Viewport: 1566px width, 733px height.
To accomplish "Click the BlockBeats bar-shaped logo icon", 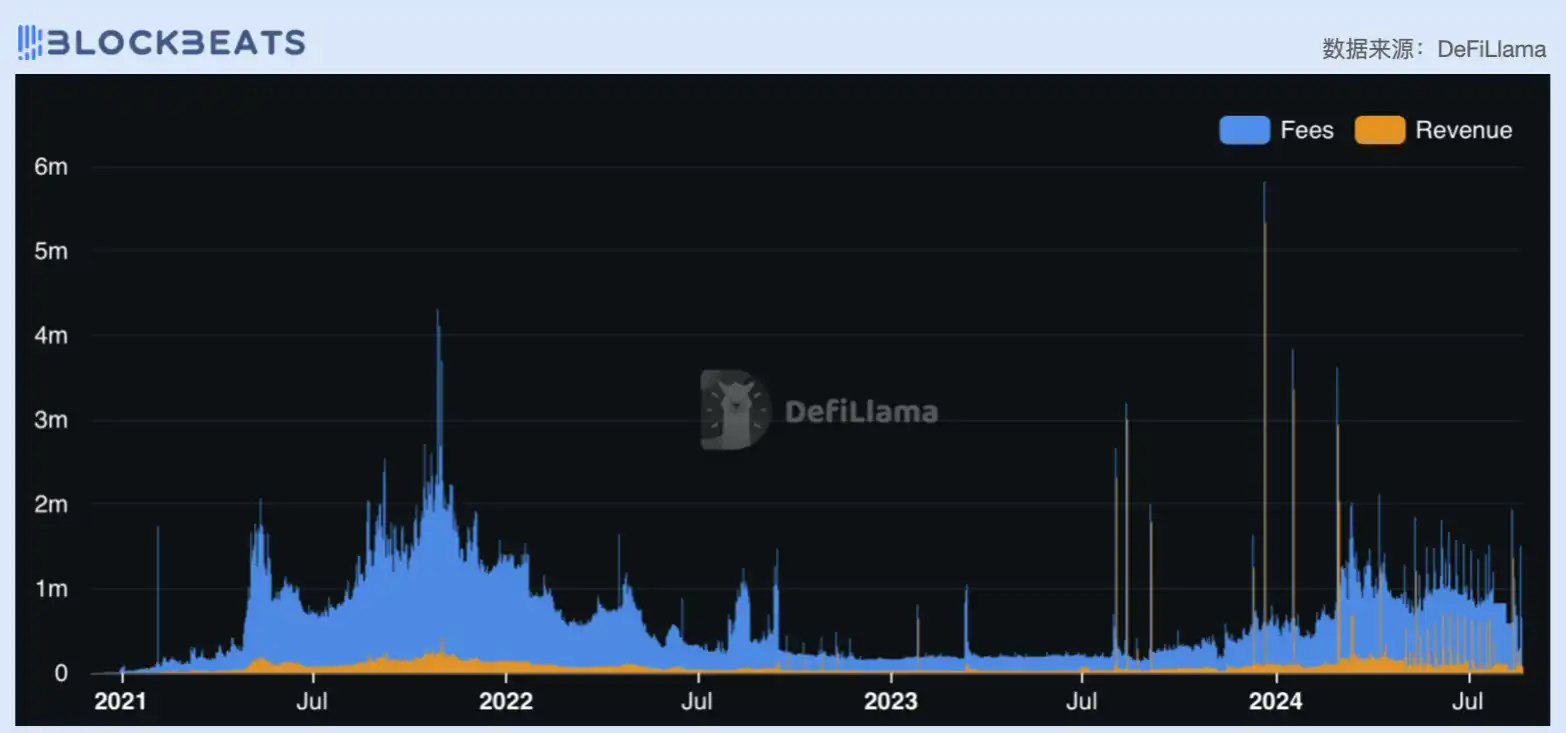I will [x=30, y=42].
